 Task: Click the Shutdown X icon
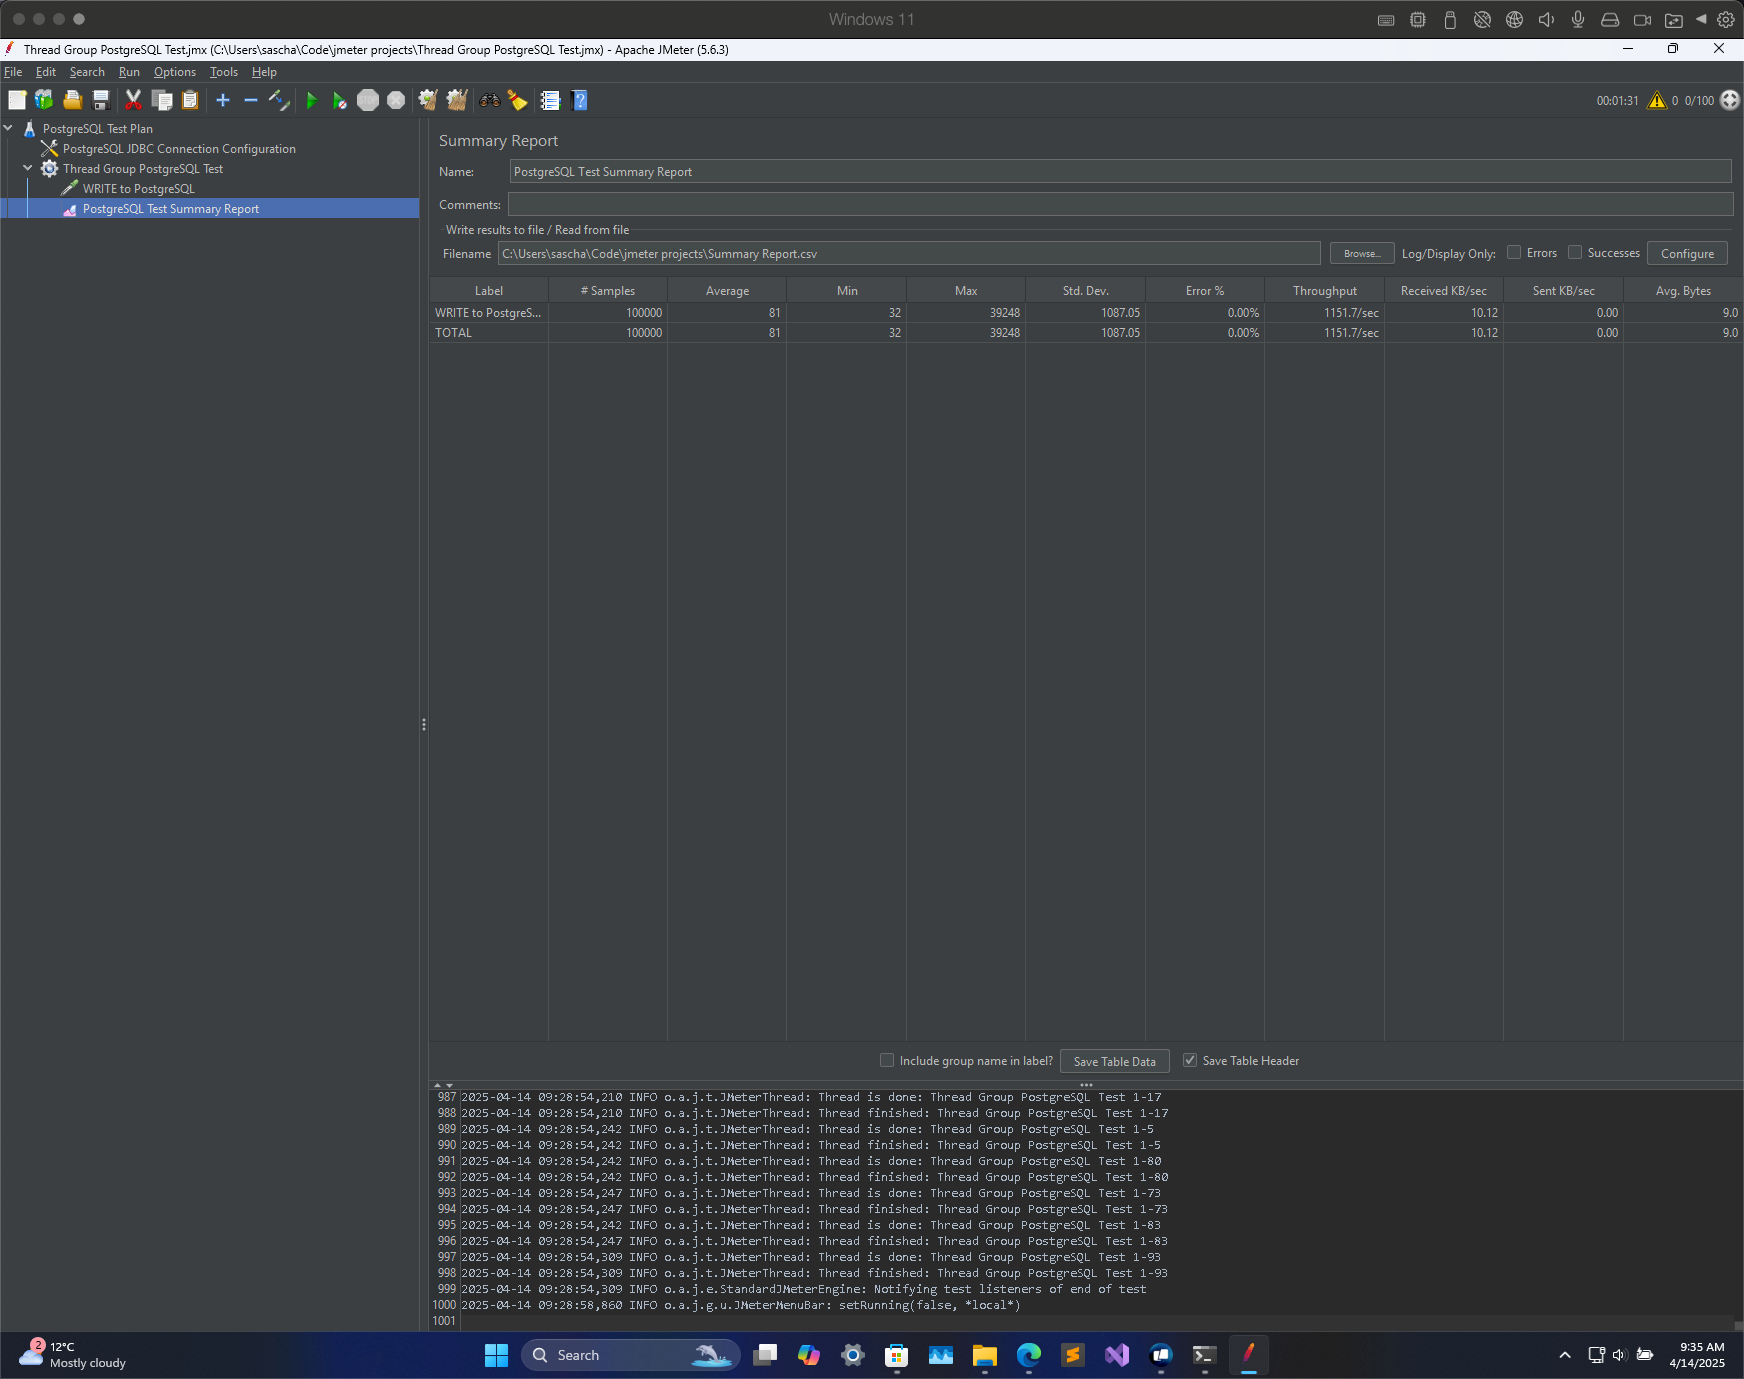[396, 100]
